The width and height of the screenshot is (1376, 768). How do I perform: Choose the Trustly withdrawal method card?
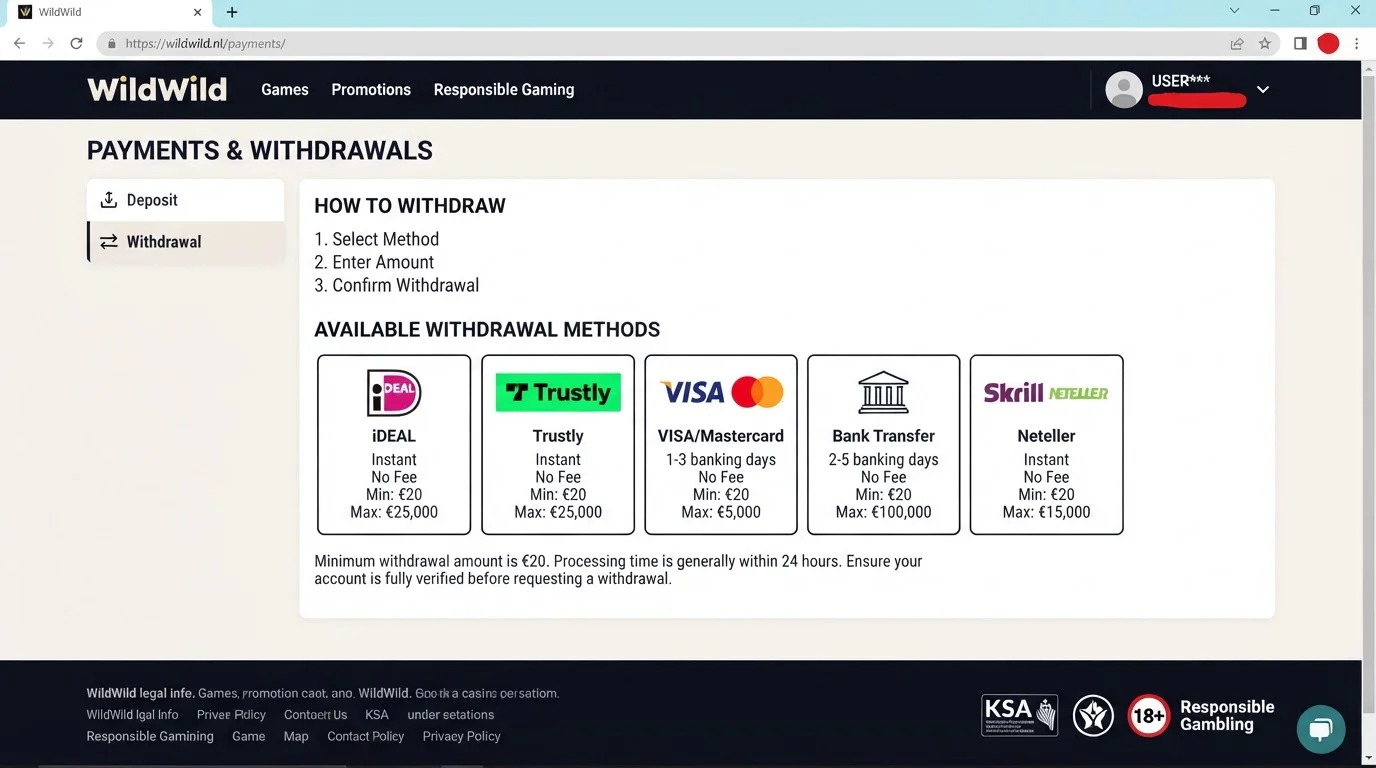coord(558,445)
